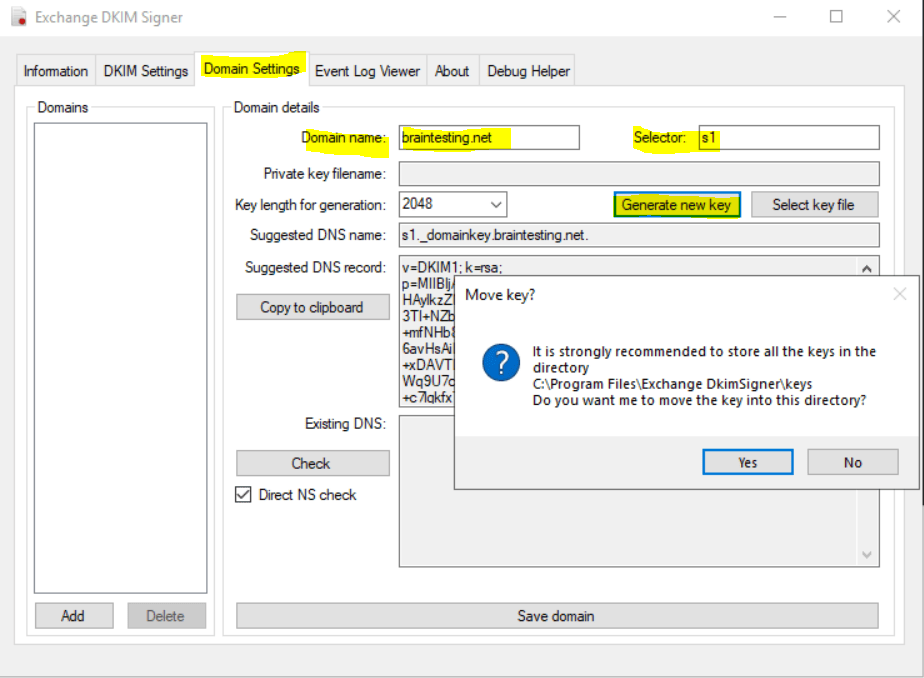Click Copy to clipboard button
Screen dimensions: 924x678
pyautogui.click(x=312, y=307)
